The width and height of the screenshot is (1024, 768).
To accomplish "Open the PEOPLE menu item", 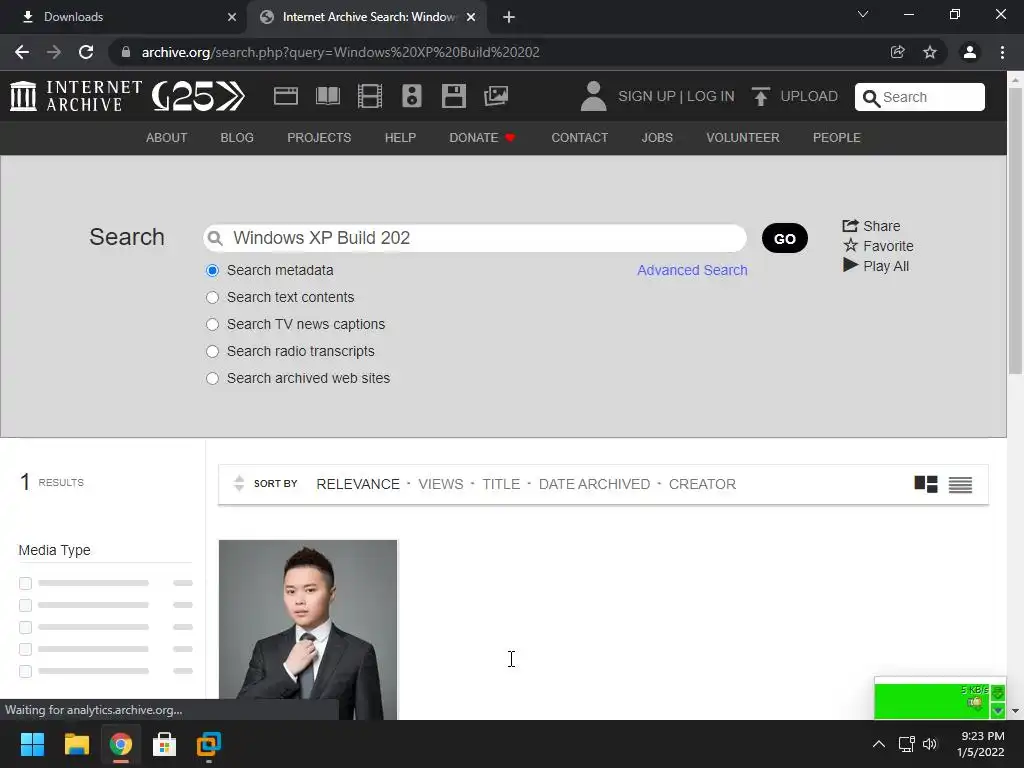I will click(837, 138).
